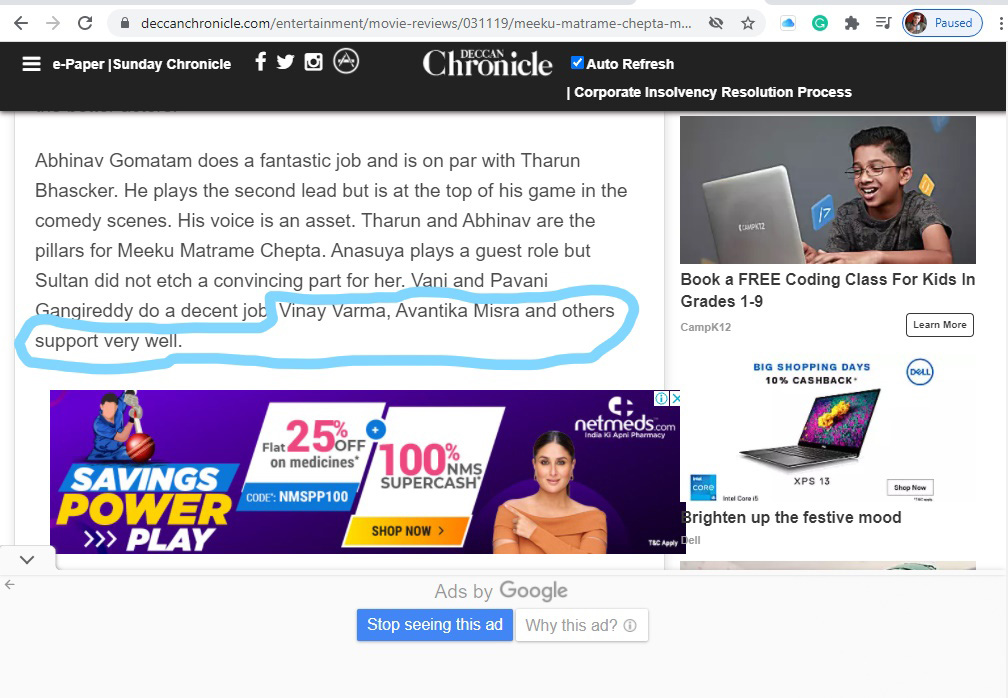This screenshot has width=1008, height=698.
Task: Click the address bar URL field
Action: (x=416, y=23)
